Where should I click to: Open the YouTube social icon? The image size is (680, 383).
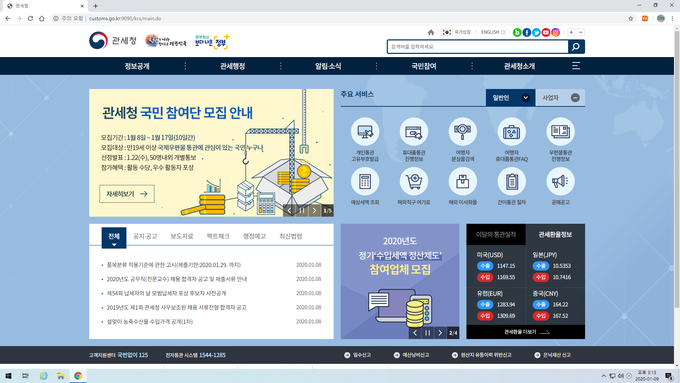click(546, 32)
